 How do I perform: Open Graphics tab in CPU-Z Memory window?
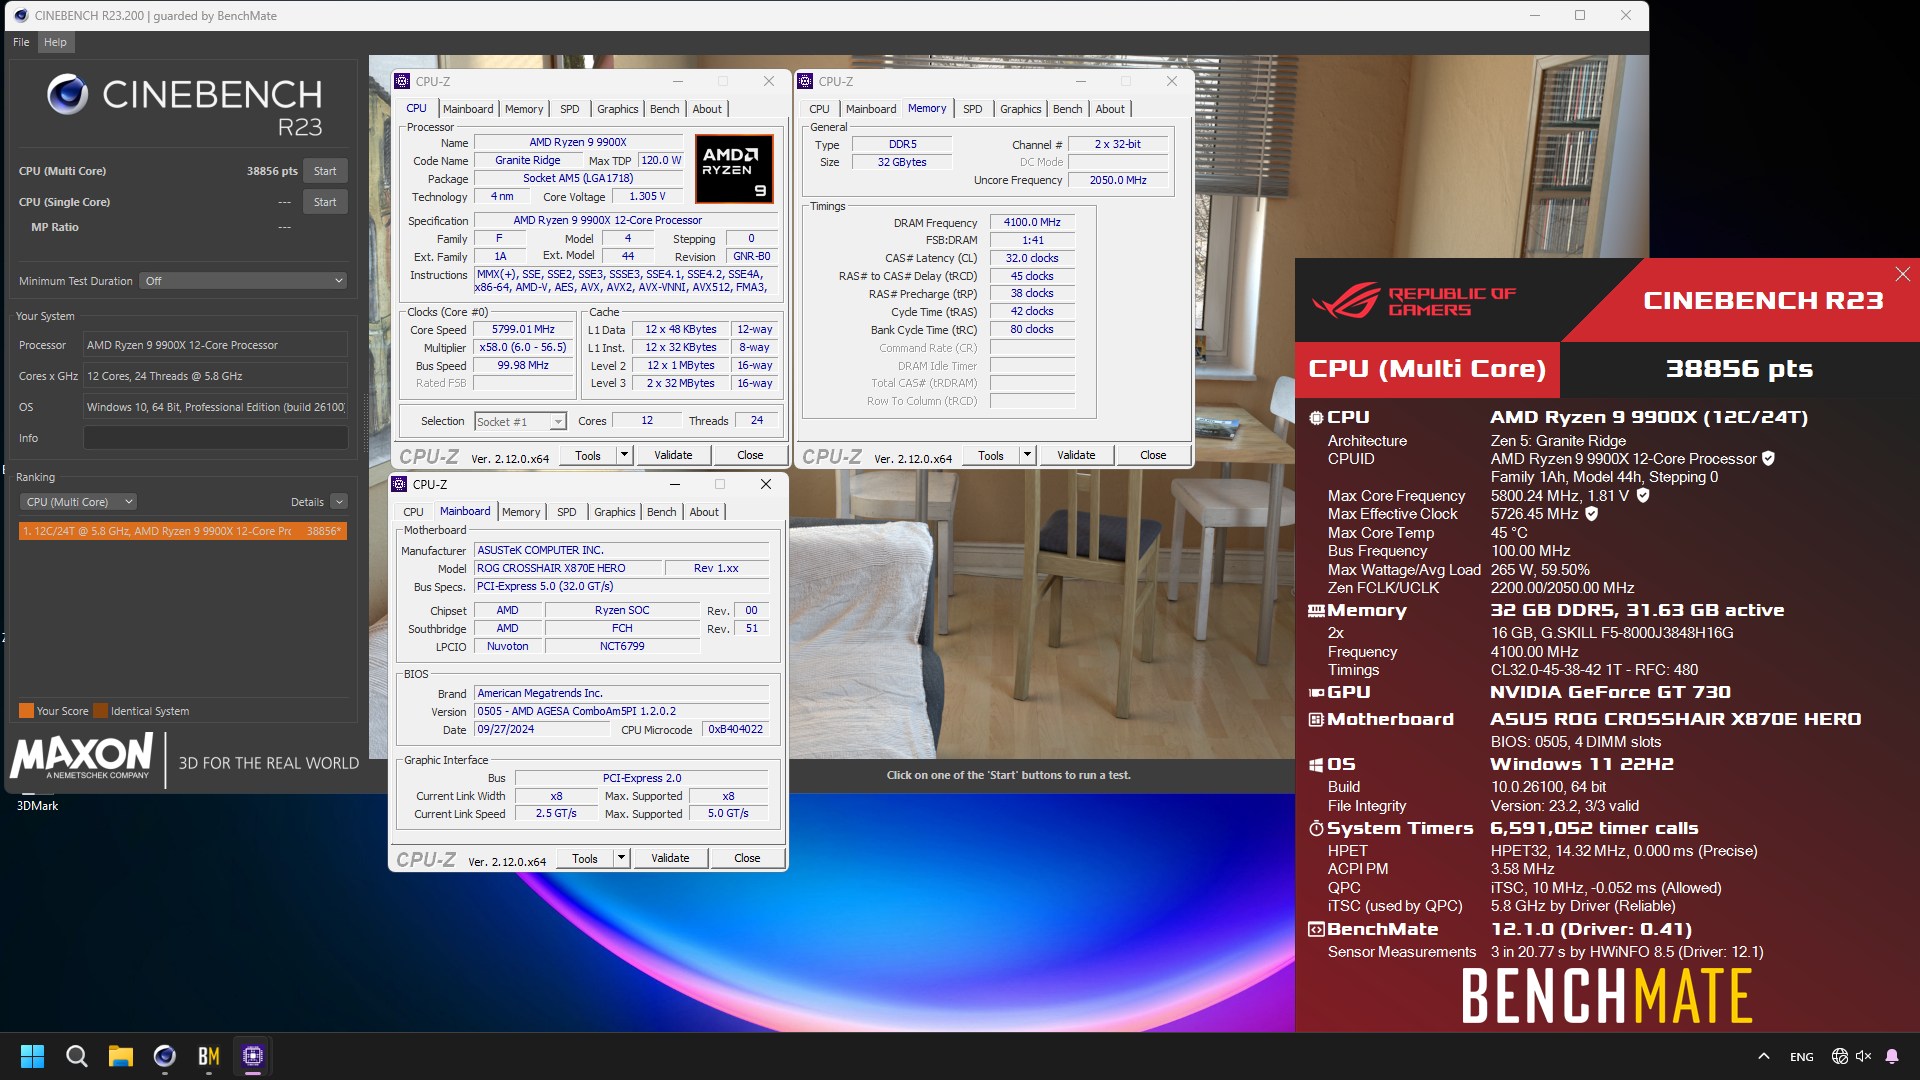click(1020, 109)
